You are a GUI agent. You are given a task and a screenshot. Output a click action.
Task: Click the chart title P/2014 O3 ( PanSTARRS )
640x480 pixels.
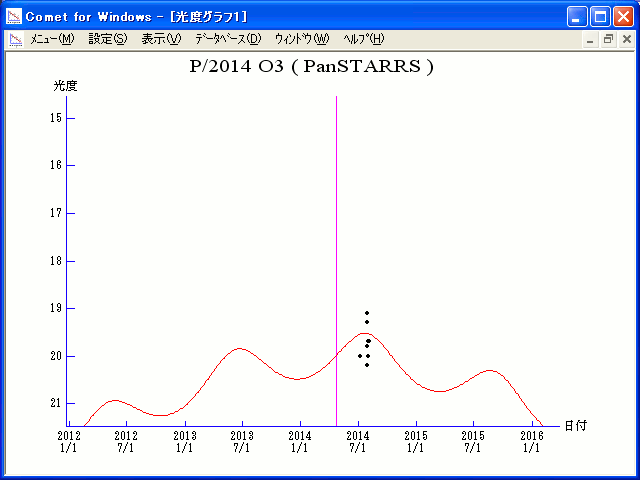click(x=311, y=66)
